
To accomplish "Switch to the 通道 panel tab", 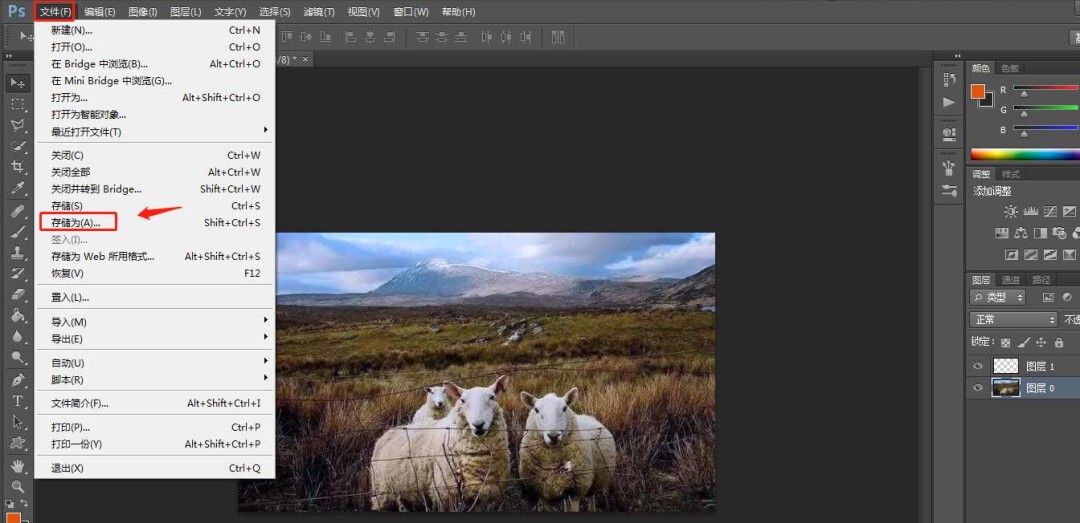I will click(x=1011, y=280).
